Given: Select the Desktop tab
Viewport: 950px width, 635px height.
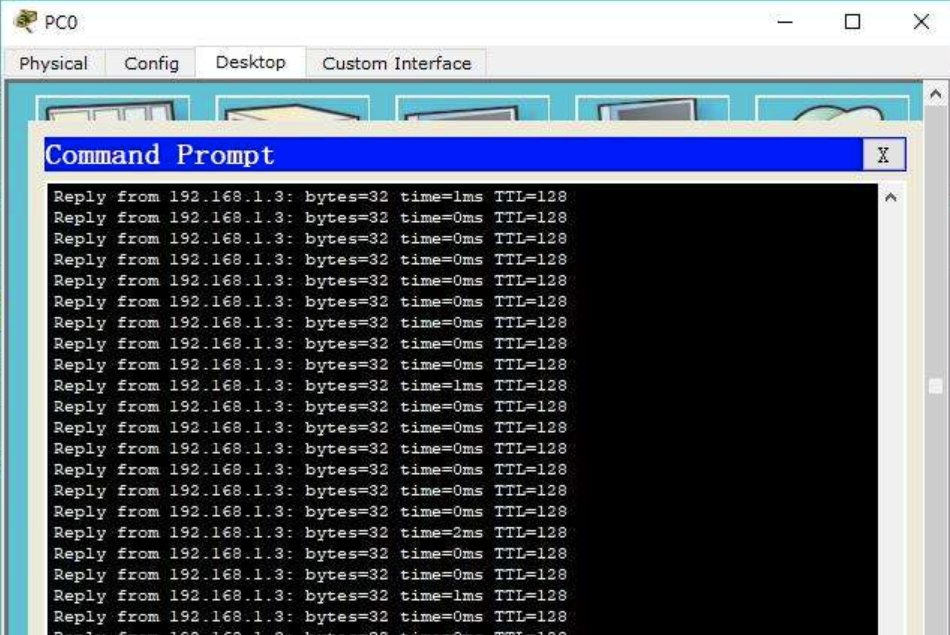Looking at the screenshot, I should tap(250, 62).
